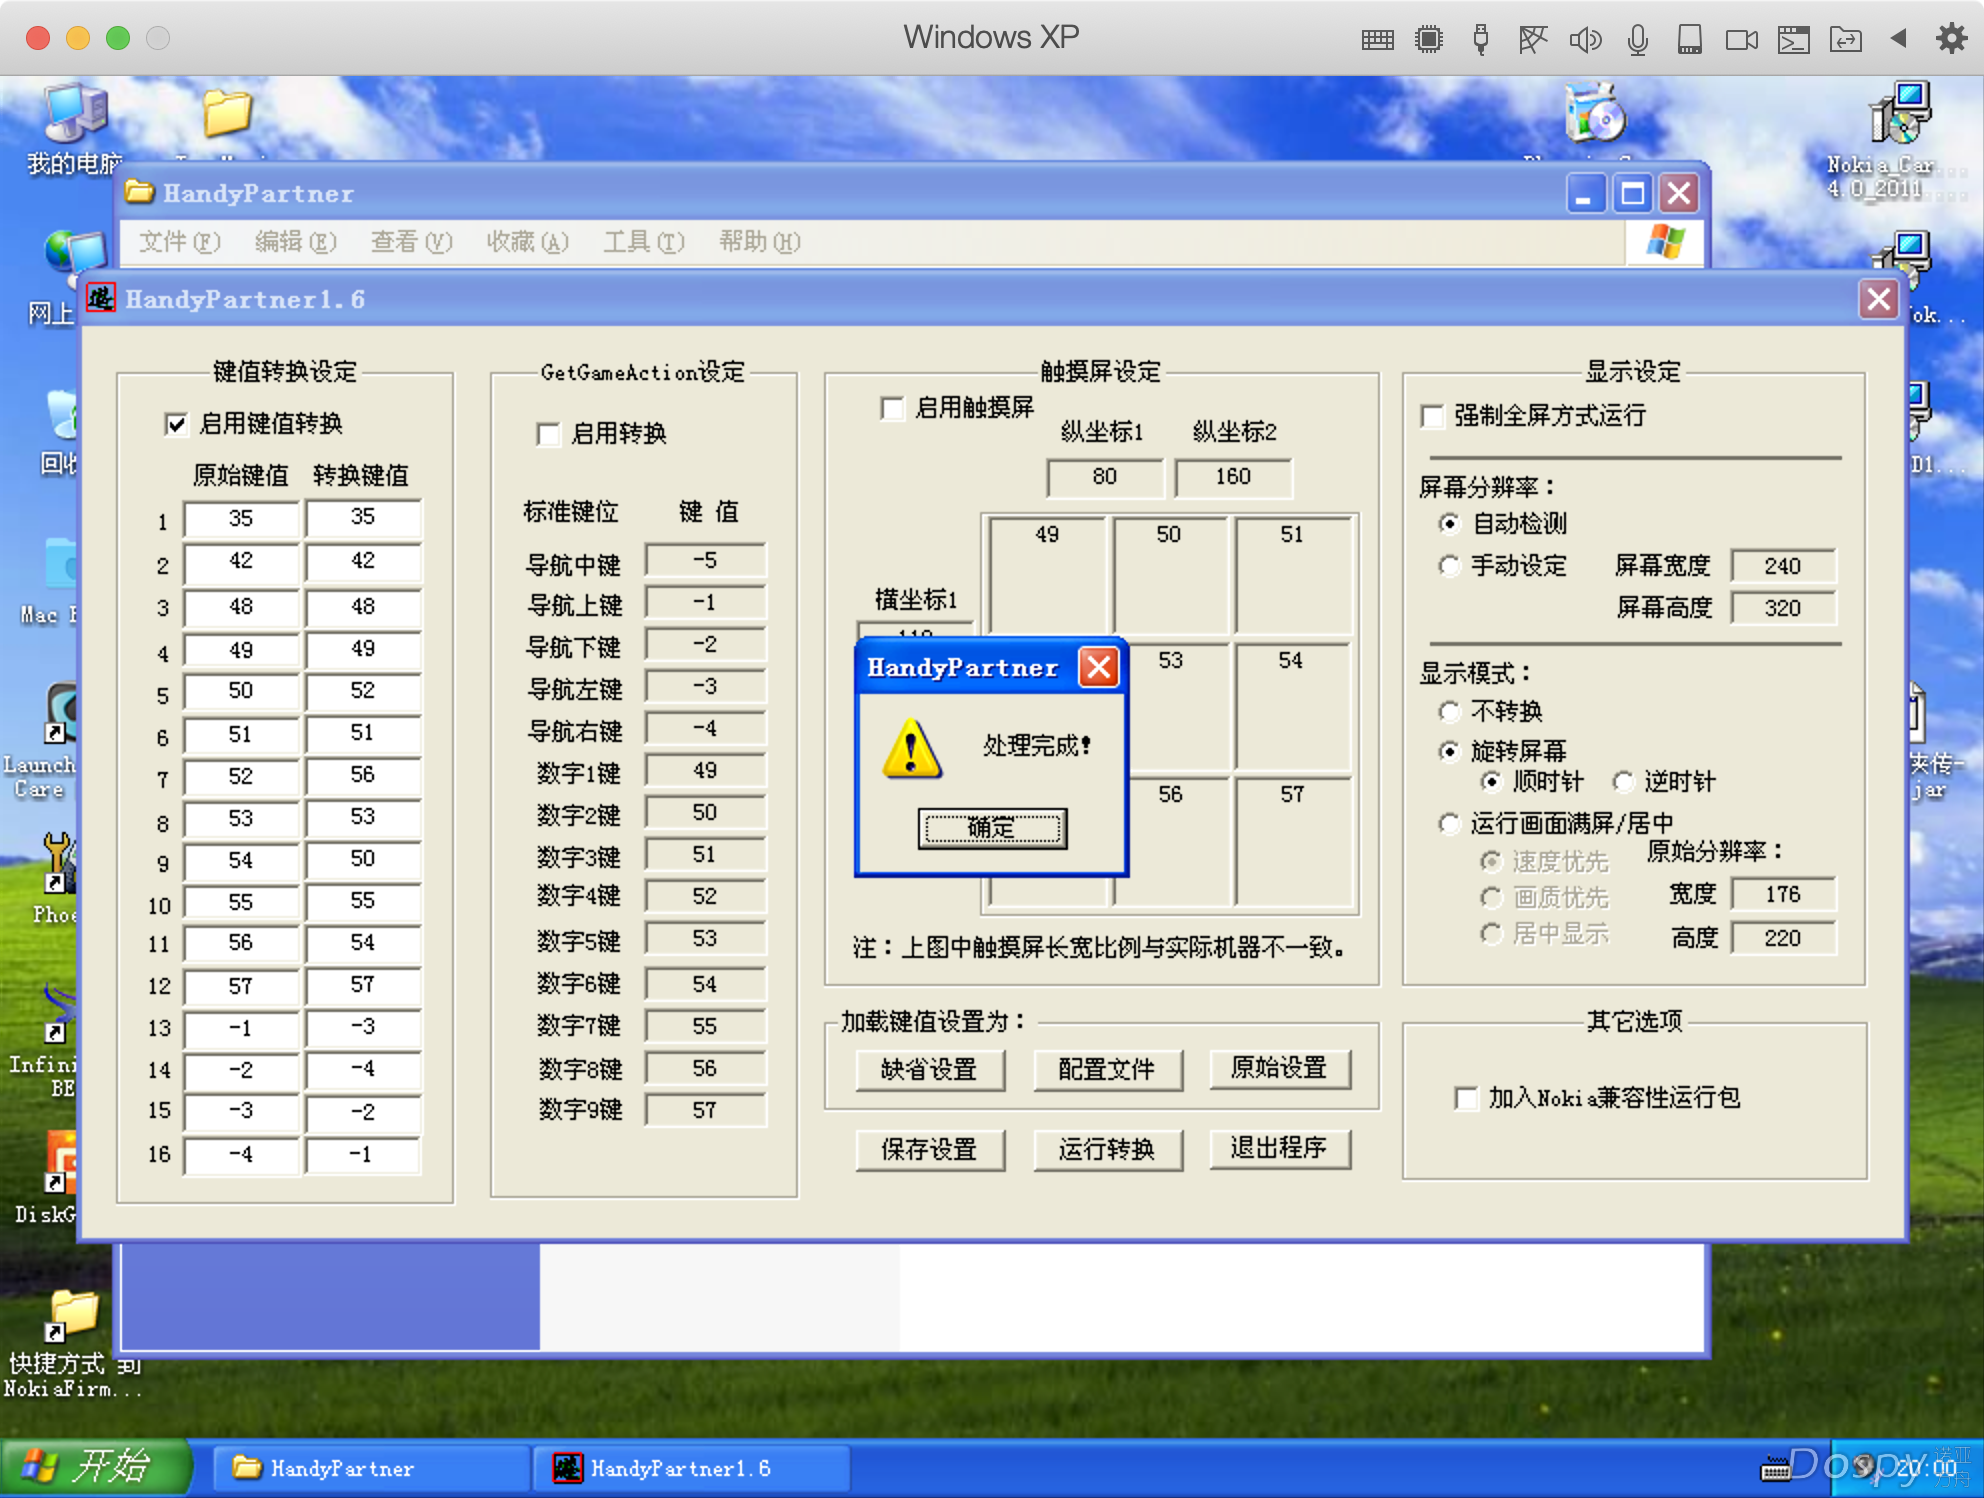Open 文件(F) menu in HandyPartner explorer window

pyautogui.click(x=179, y=242)
